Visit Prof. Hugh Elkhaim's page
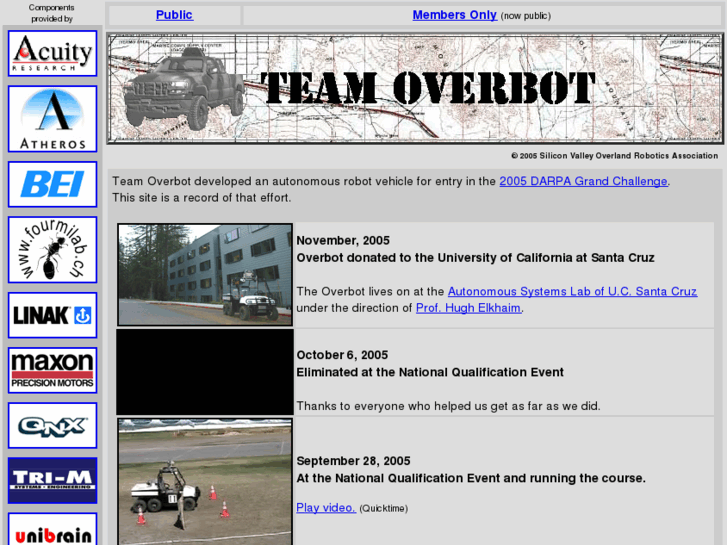Screen dimensions: 727x545 point(468,308)
